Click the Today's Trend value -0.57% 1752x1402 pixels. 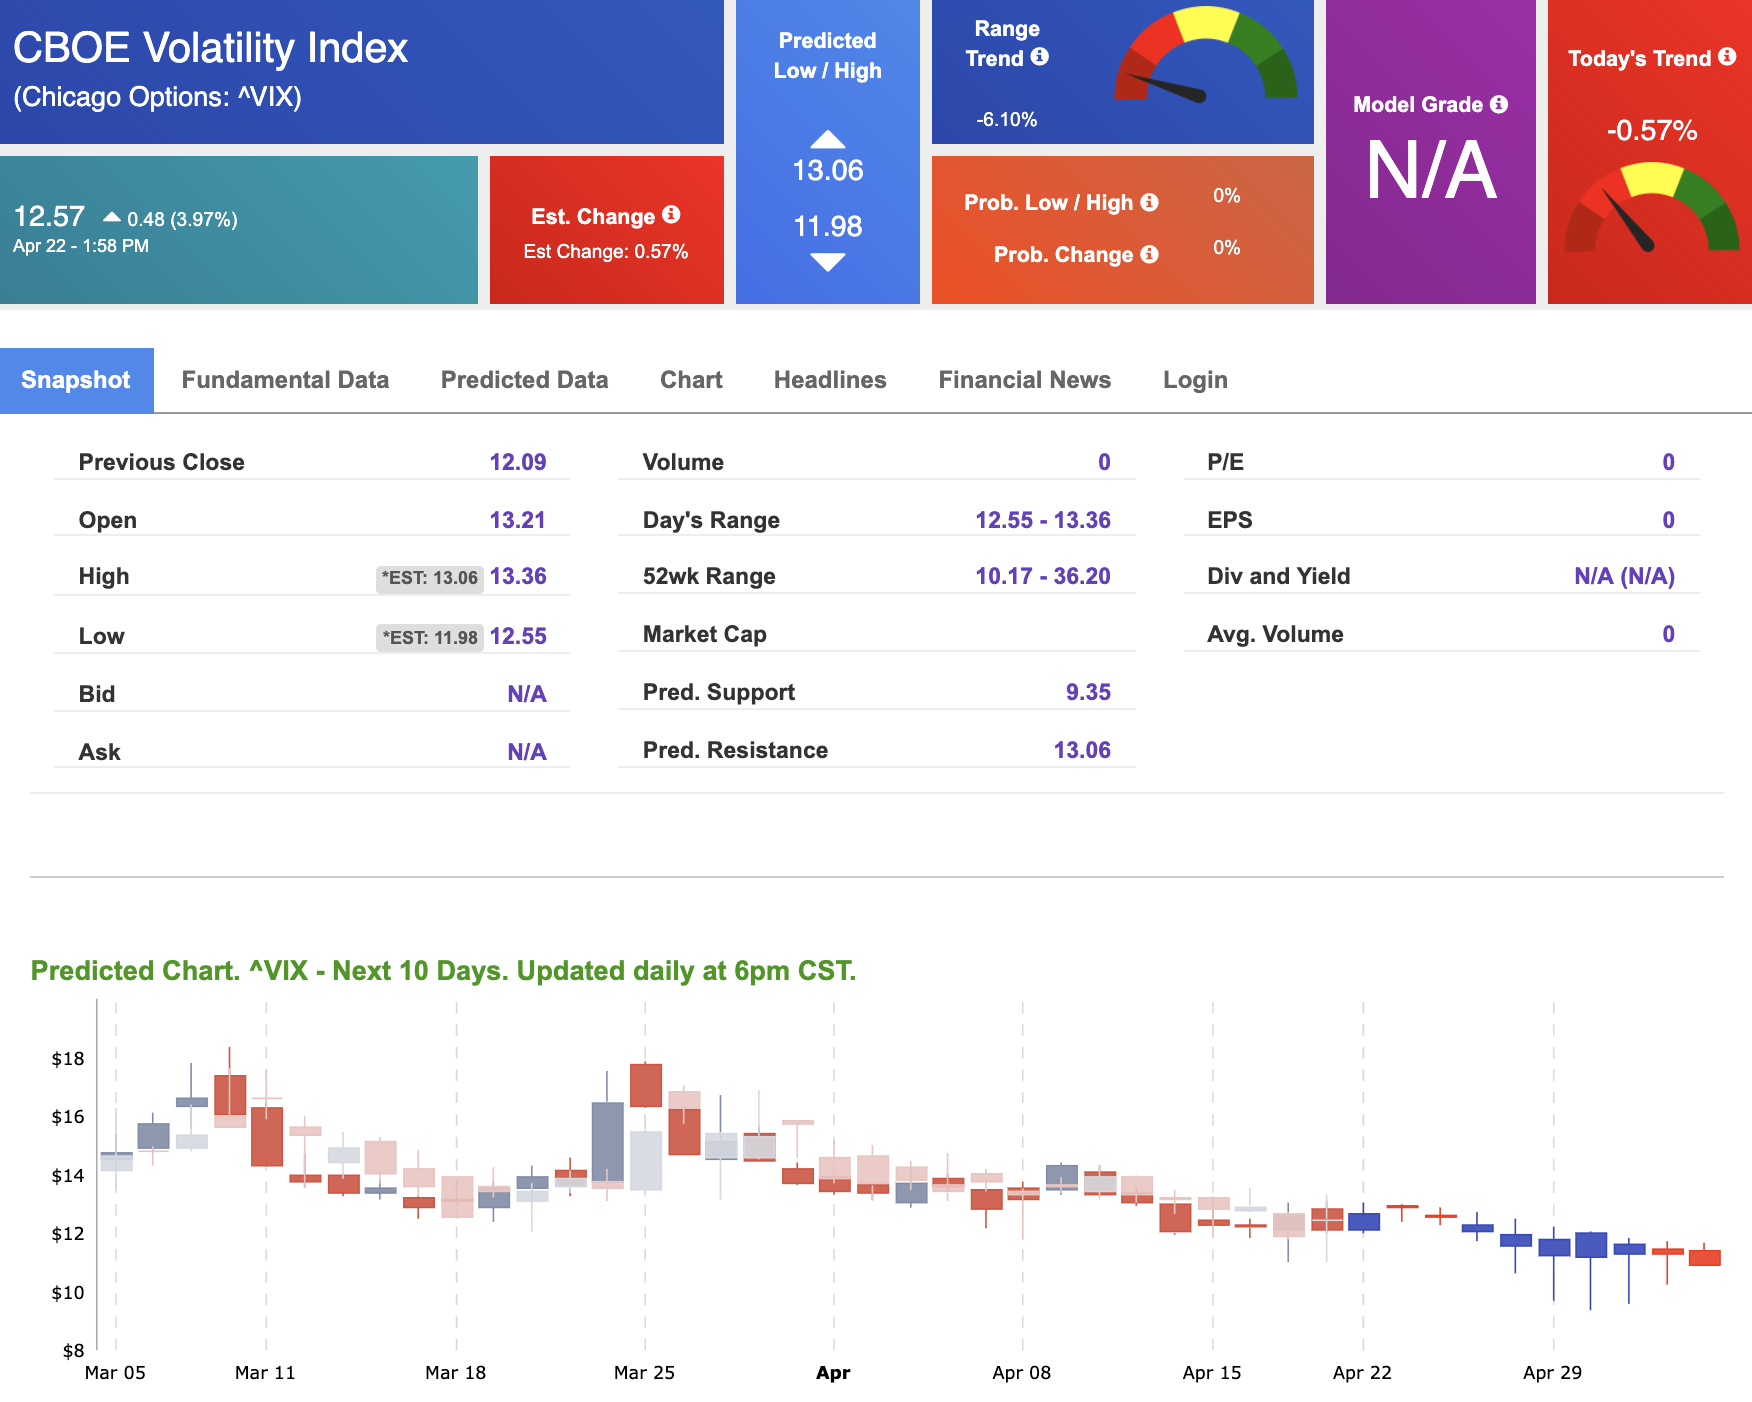coord(1652,130)
